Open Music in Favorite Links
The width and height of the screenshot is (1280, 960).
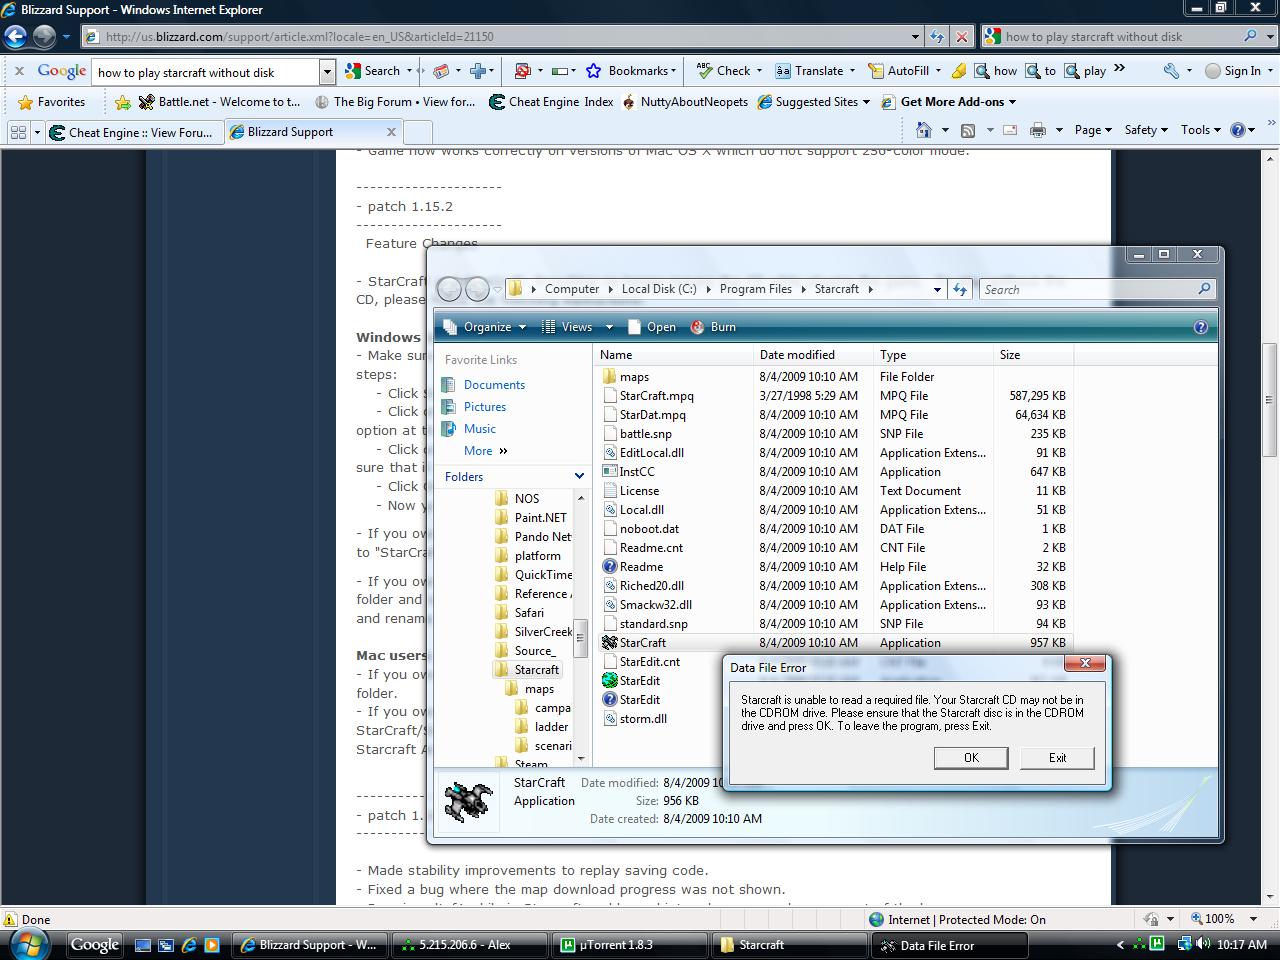(480, 429)
